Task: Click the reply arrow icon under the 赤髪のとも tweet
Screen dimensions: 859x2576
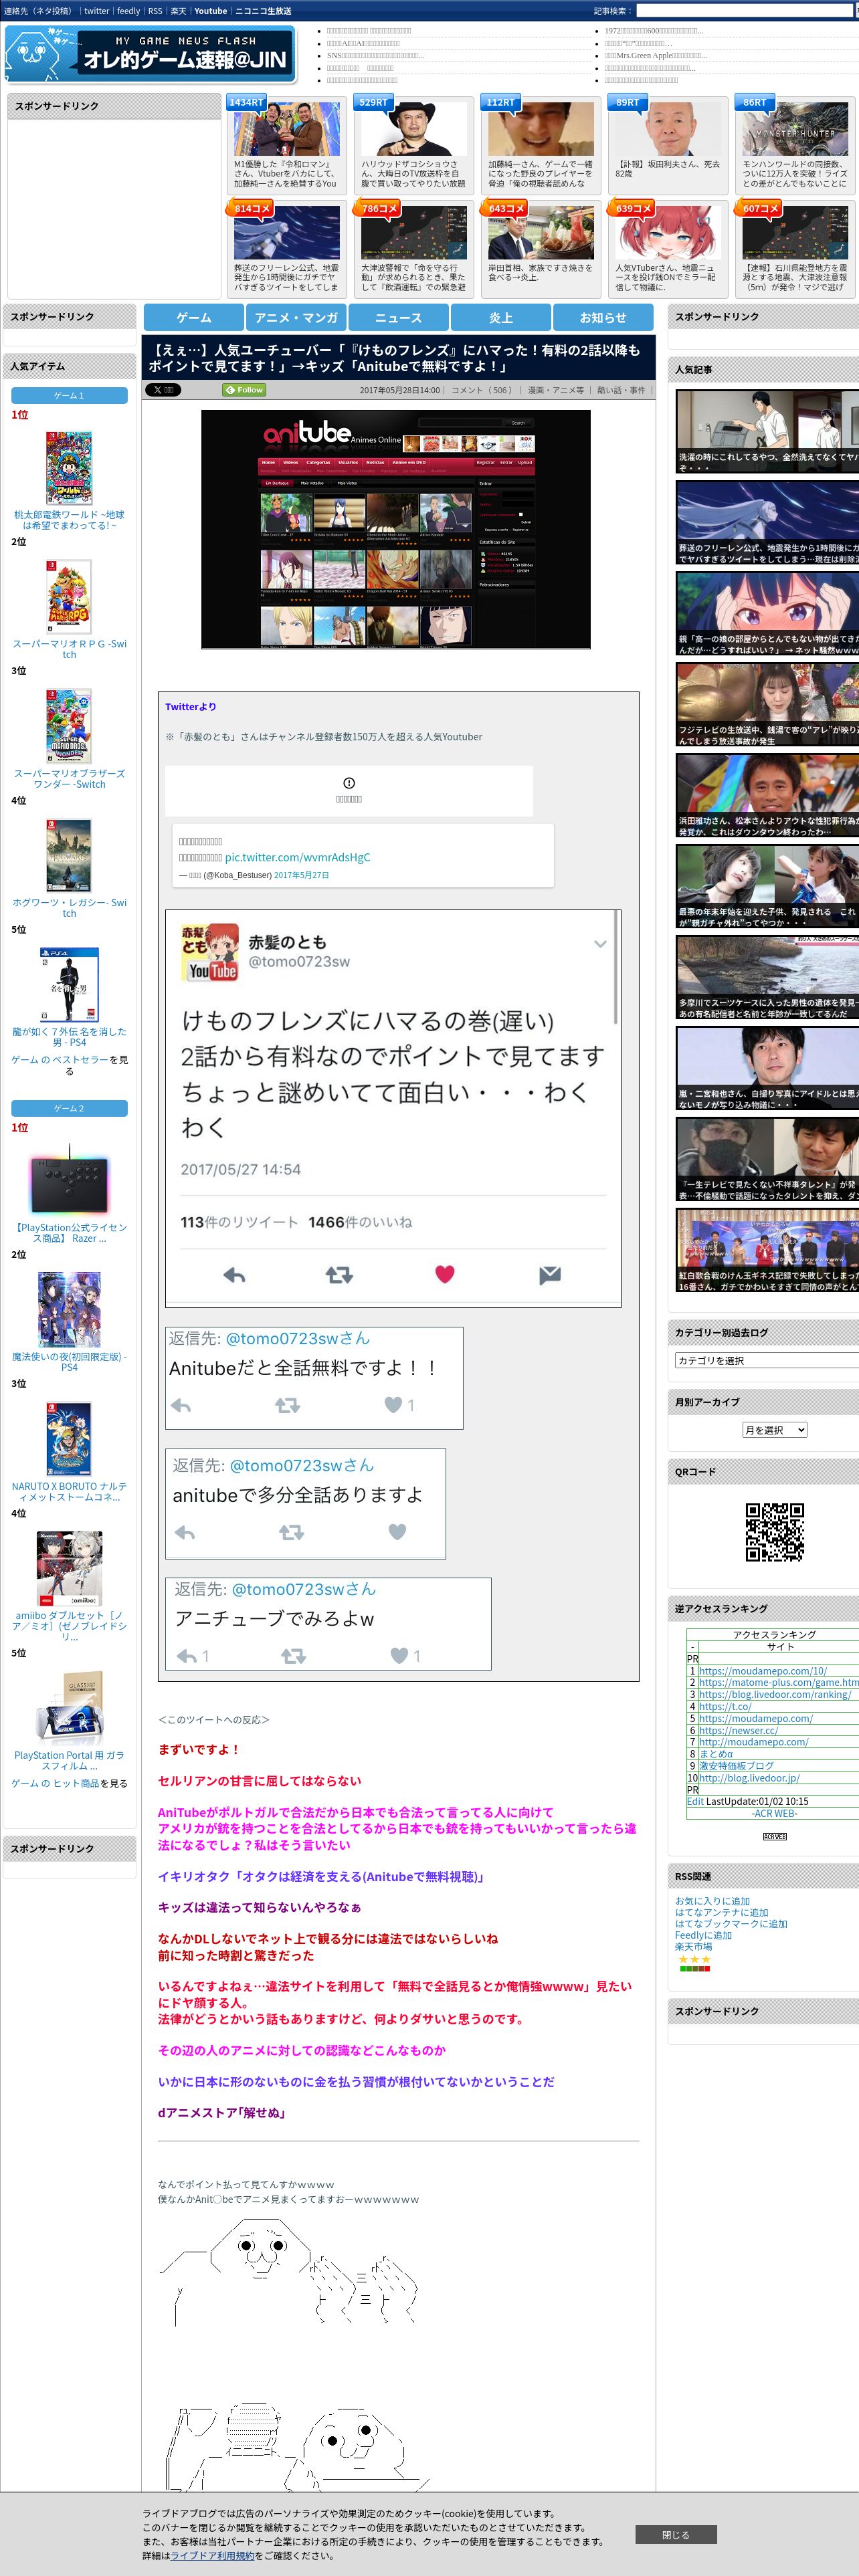Action: [x=235, y=1275]
